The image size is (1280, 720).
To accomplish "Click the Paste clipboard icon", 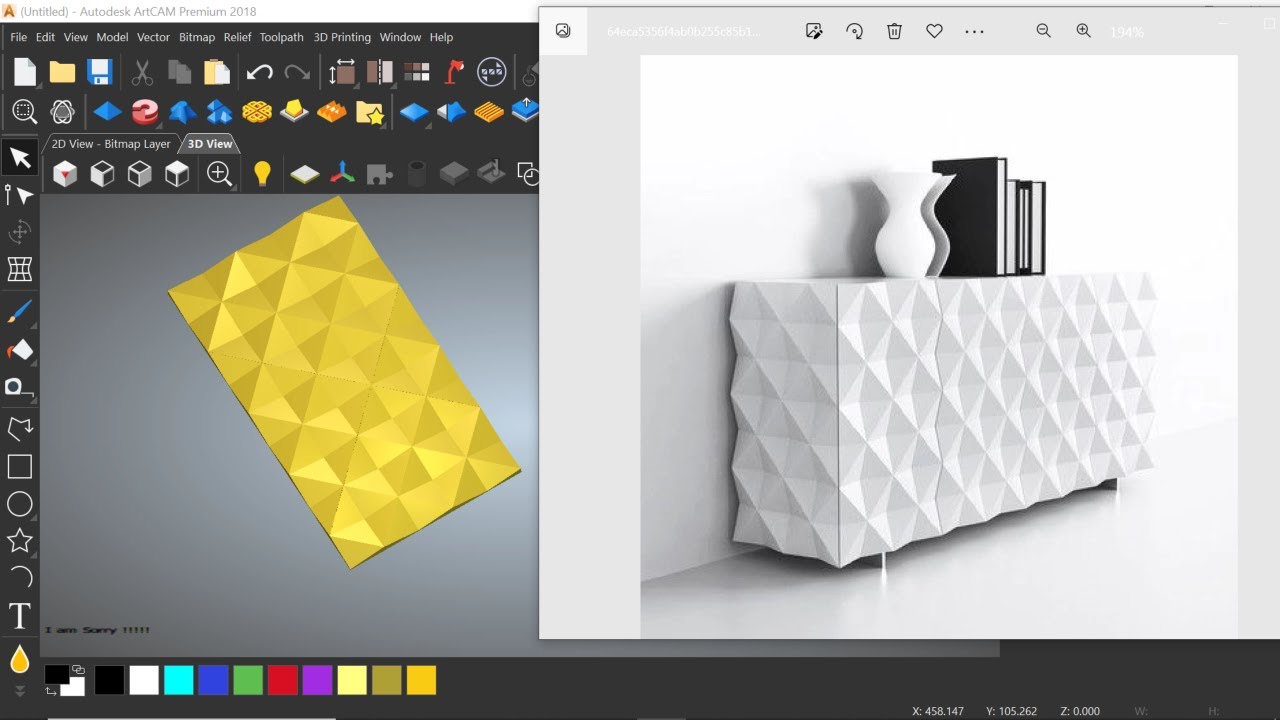I will point(217,72).
